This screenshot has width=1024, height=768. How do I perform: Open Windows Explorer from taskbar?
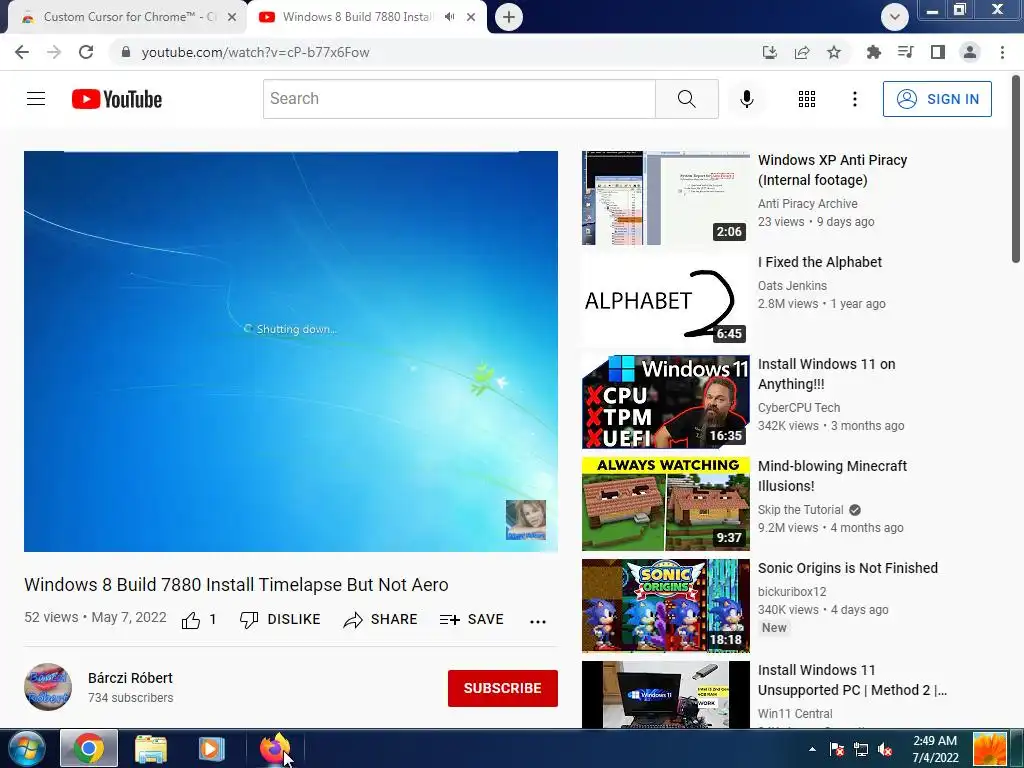click(x=151, y=749)
